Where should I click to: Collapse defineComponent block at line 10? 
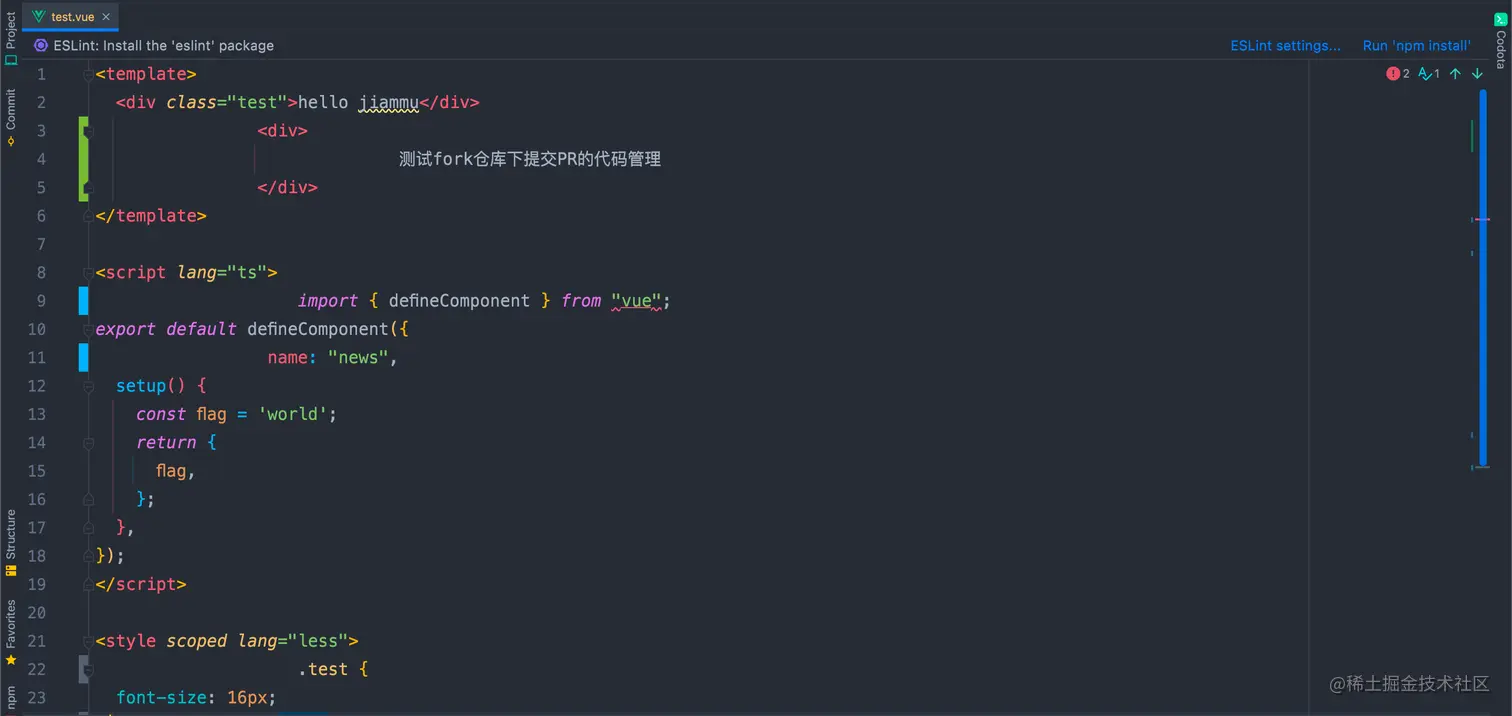[89, 329]
